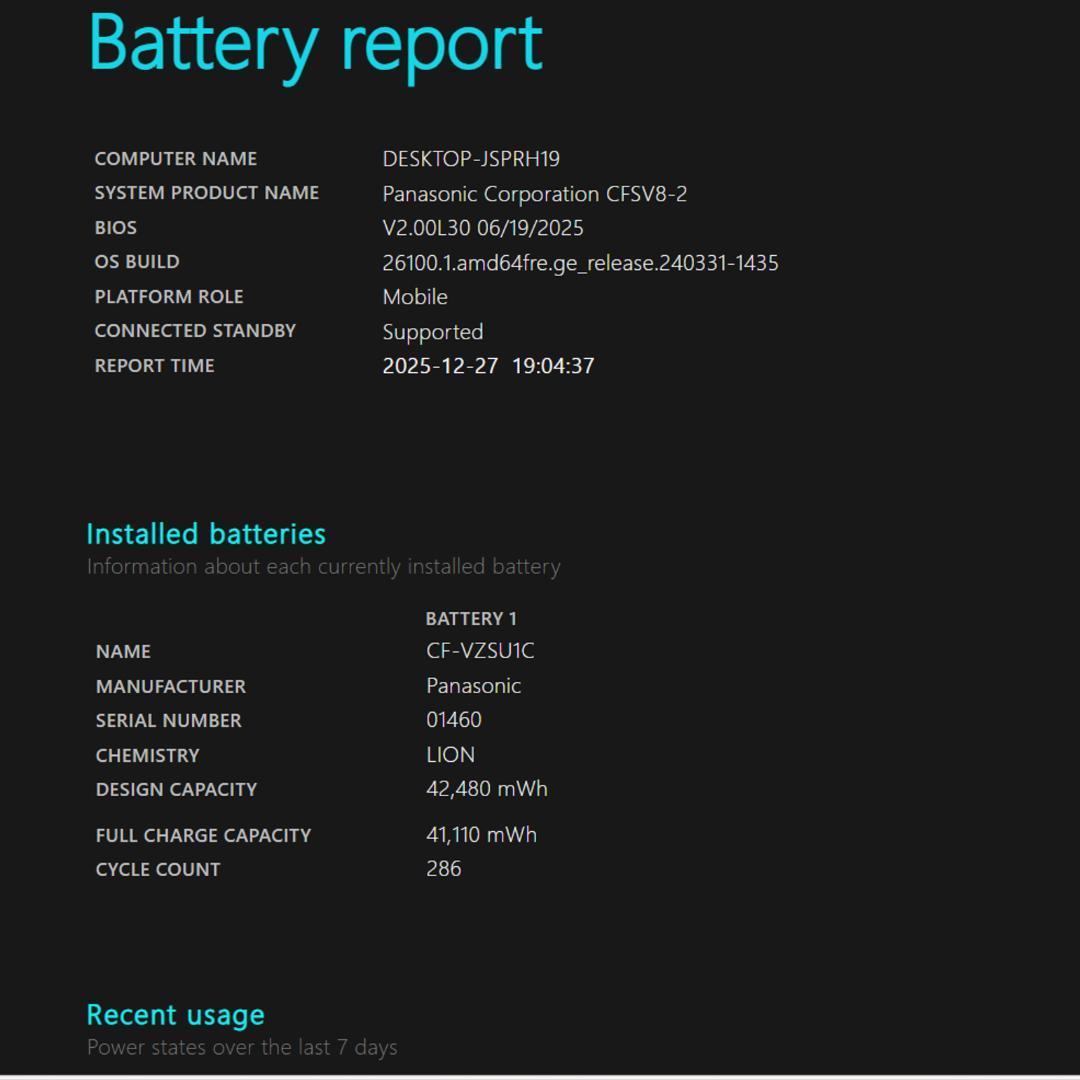Click the battery name CF-VZSU1C
The width and height of the screenshot is (1080, 1080).
click(480, 651)
